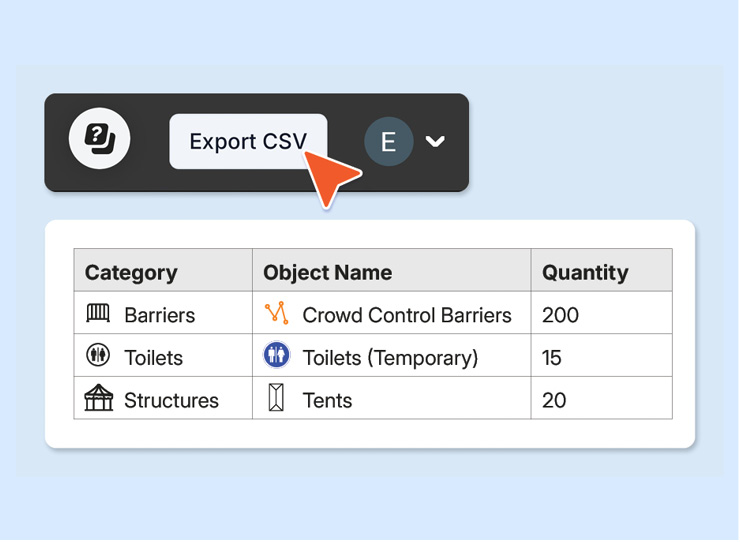Screen dimensions: 740x542
Task: Click the Tents object rectangle icon
Action: [x=277, y=398]
